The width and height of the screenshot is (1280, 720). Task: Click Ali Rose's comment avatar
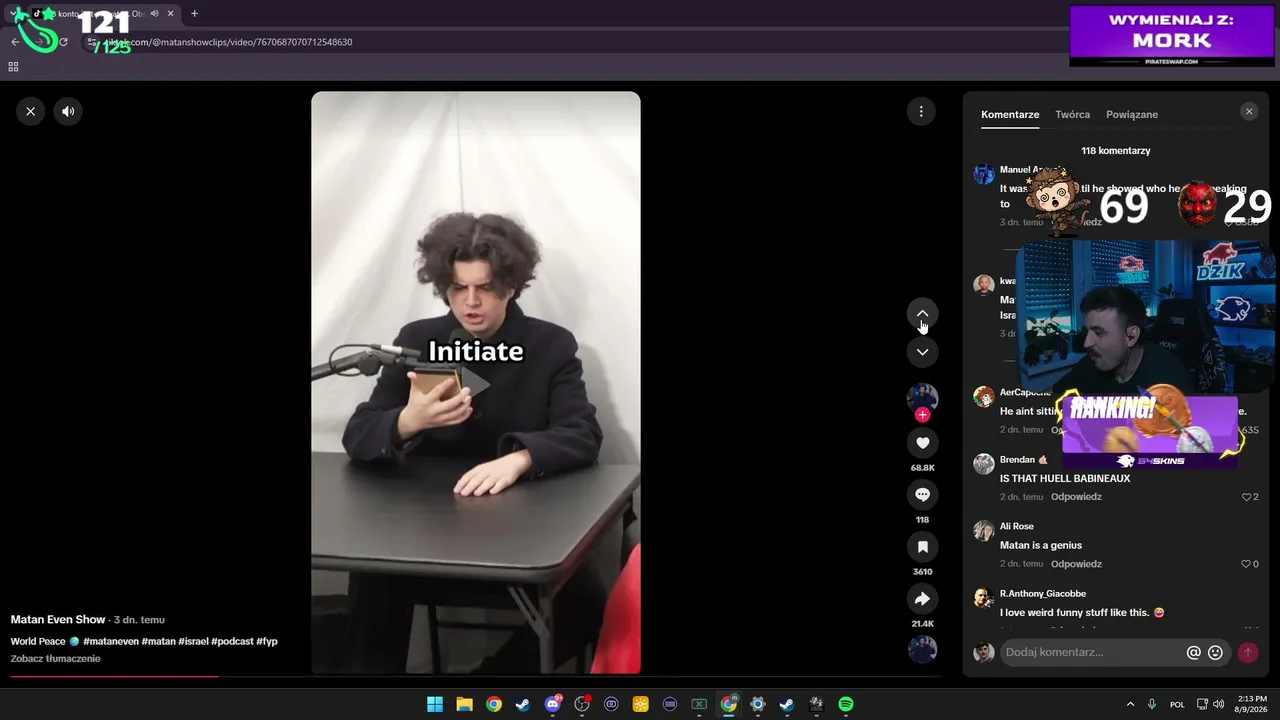pos(984,530)
